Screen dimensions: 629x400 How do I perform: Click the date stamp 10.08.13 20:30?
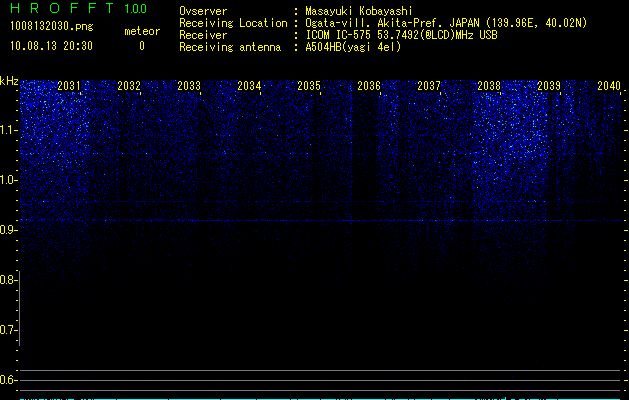[x=51, y=46]
